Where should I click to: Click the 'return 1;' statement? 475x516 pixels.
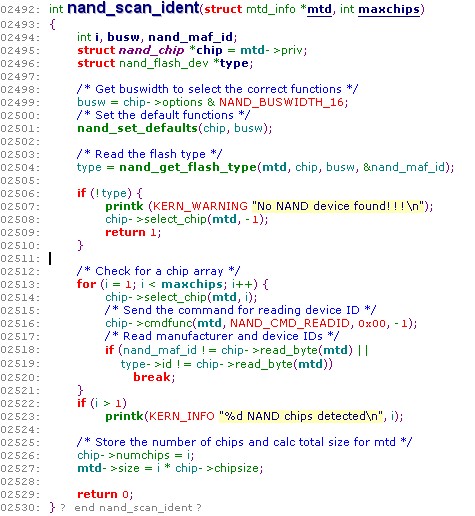click(133, 232)
